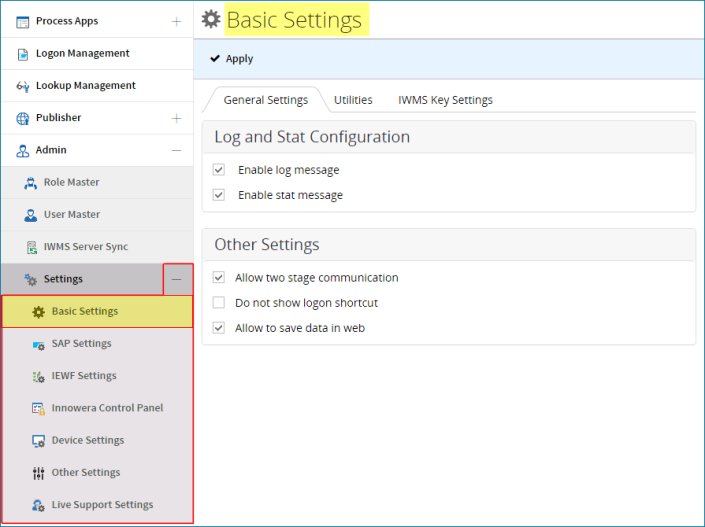Click the Enable log message label
Viewport: 705px width, 527px height.
pos(289,170)
